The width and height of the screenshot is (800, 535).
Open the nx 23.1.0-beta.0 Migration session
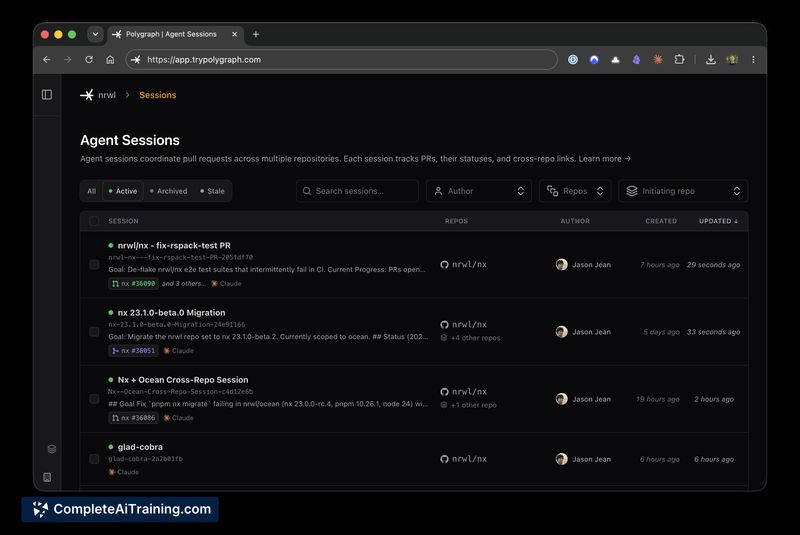171,313
